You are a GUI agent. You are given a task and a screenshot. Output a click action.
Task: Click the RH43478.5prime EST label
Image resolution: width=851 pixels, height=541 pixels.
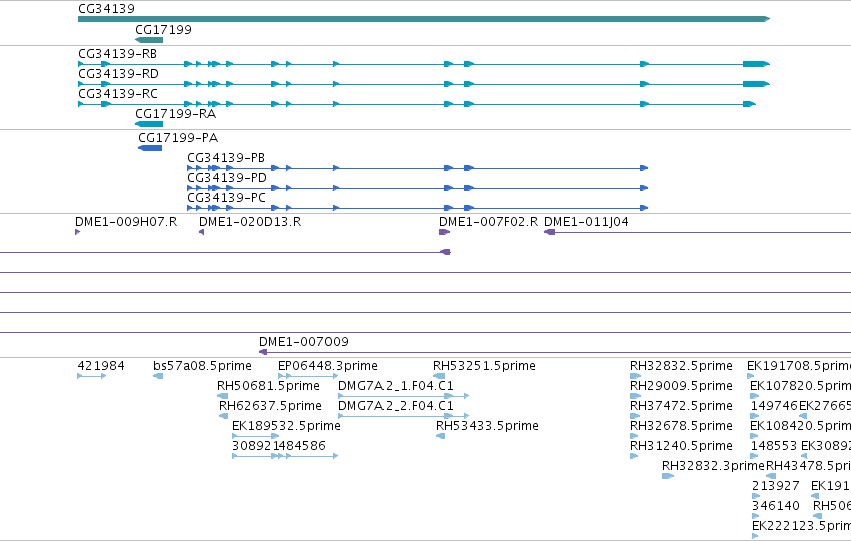pyautogui.click(x=808, y=466)
